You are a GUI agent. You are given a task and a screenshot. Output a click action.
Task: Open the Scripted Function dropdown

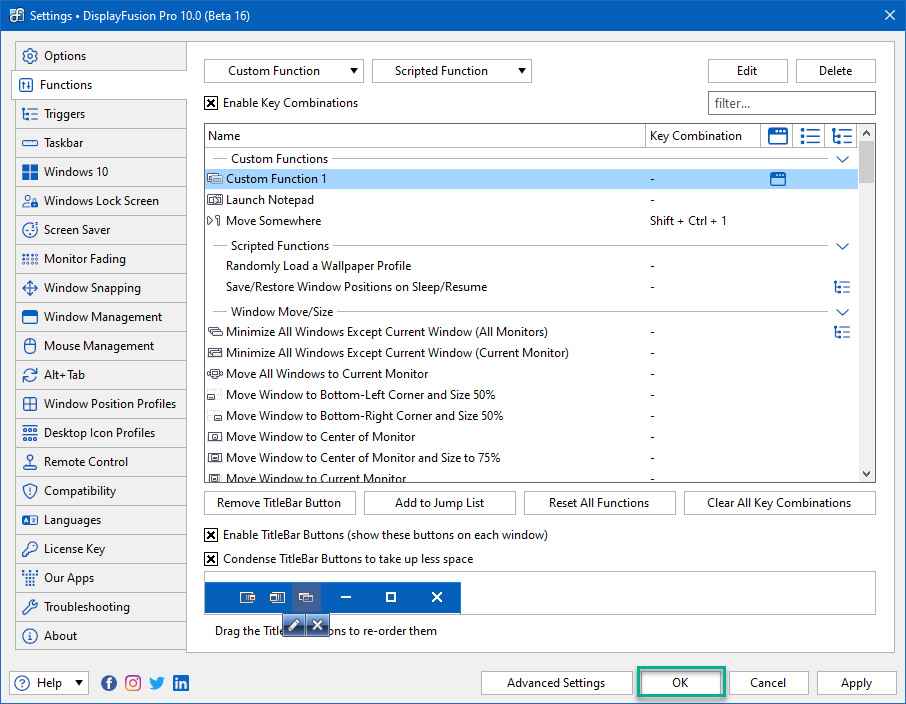451,71
